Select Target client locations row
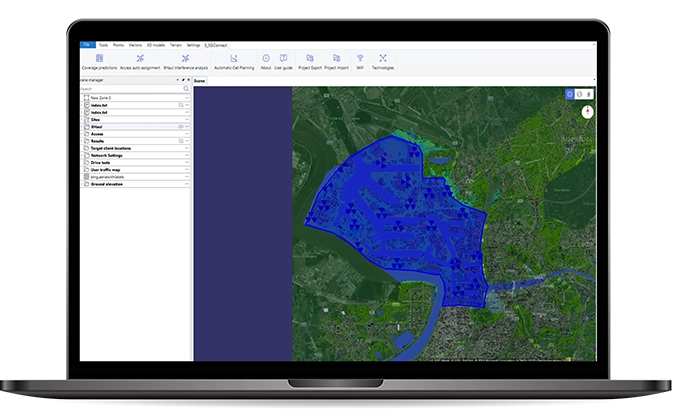 [135, 148]
